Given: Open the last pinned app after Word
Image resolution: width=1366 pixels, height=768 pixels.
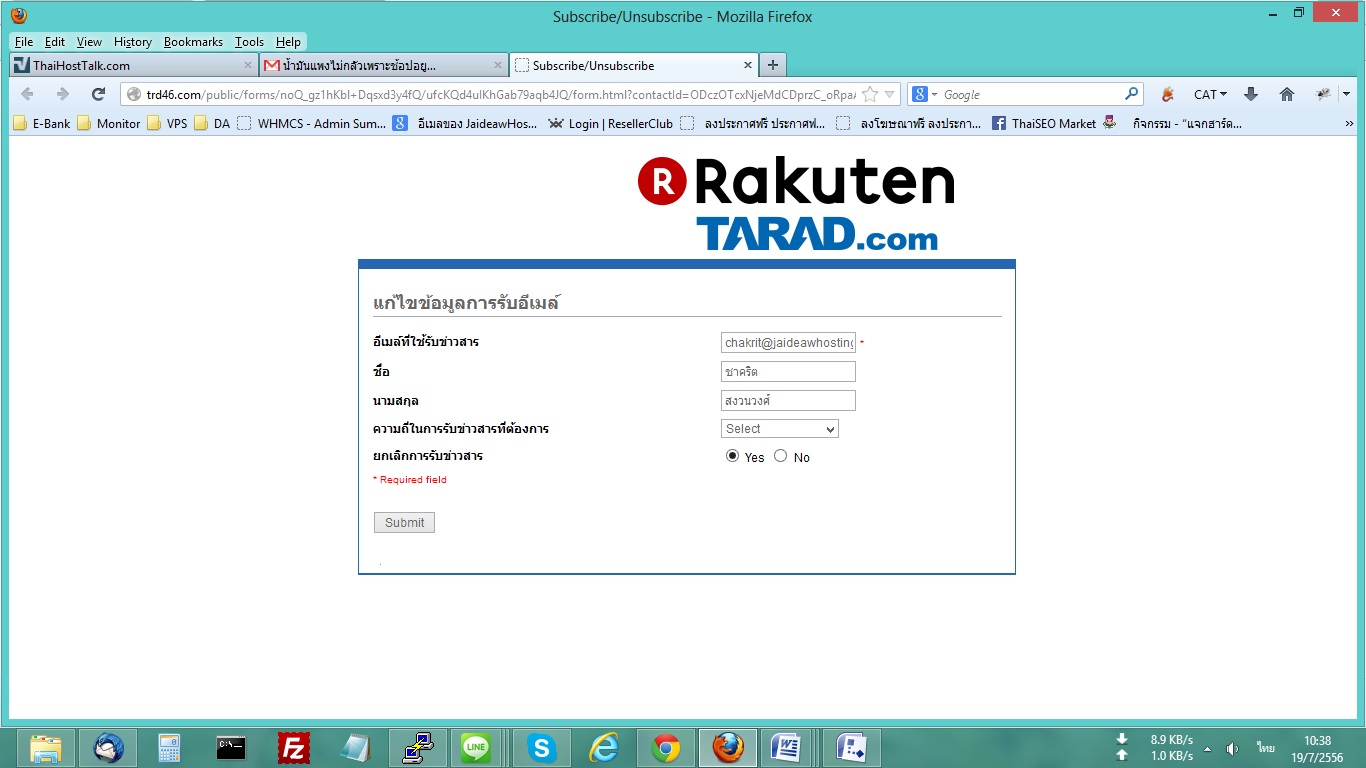Looking at the screenshot, I should [x=852, y=748].
